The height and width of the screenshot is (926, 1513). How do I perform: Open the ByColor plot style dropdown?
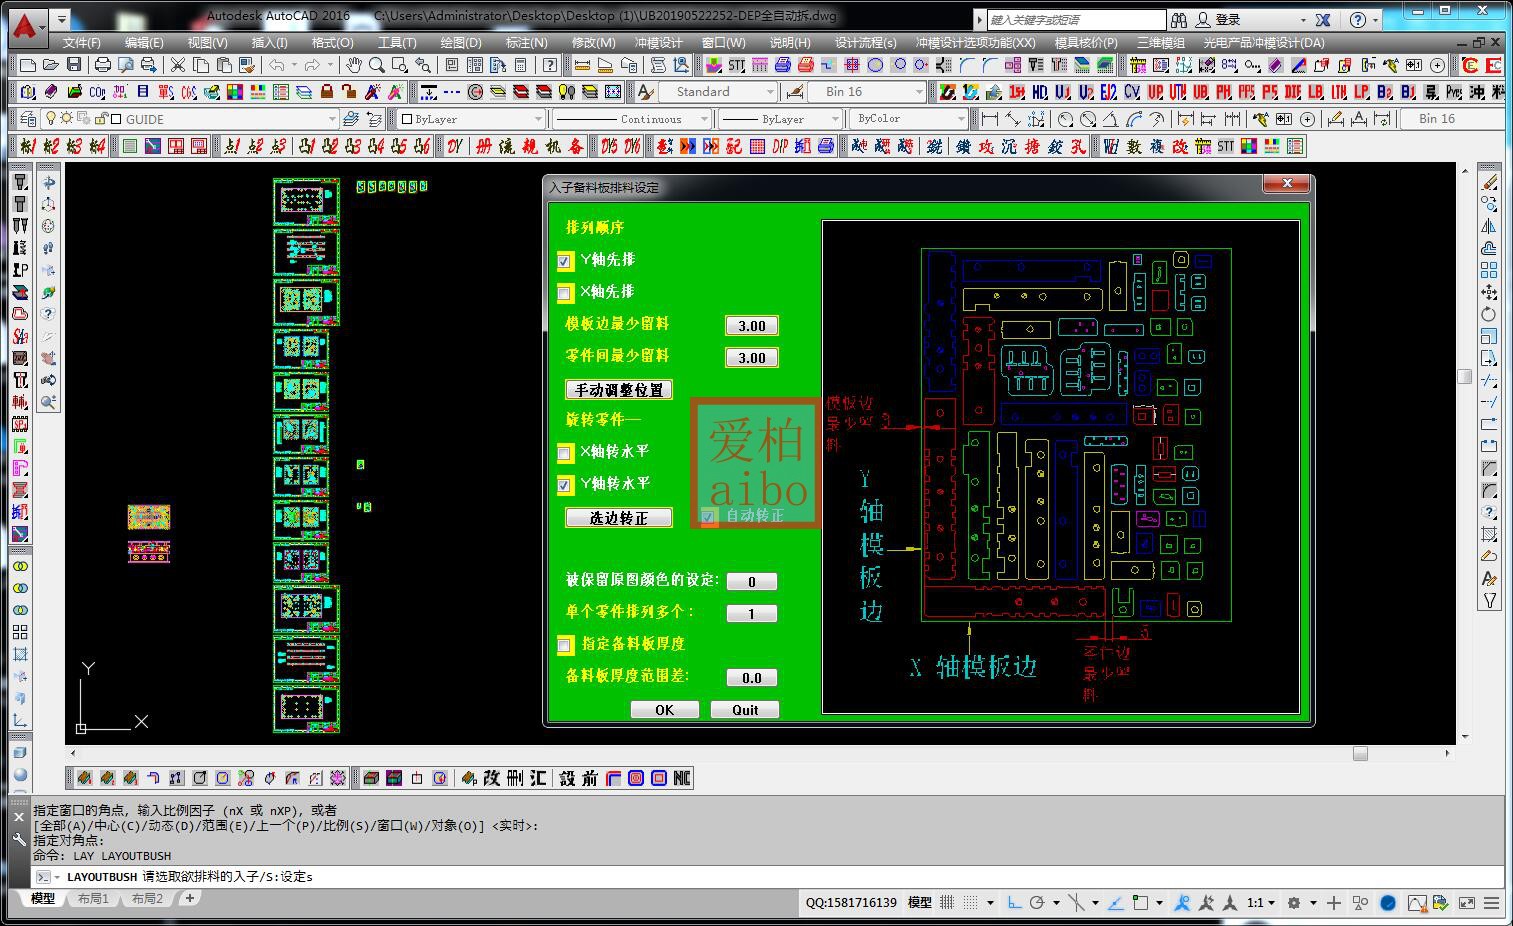(x=962, y=119)
